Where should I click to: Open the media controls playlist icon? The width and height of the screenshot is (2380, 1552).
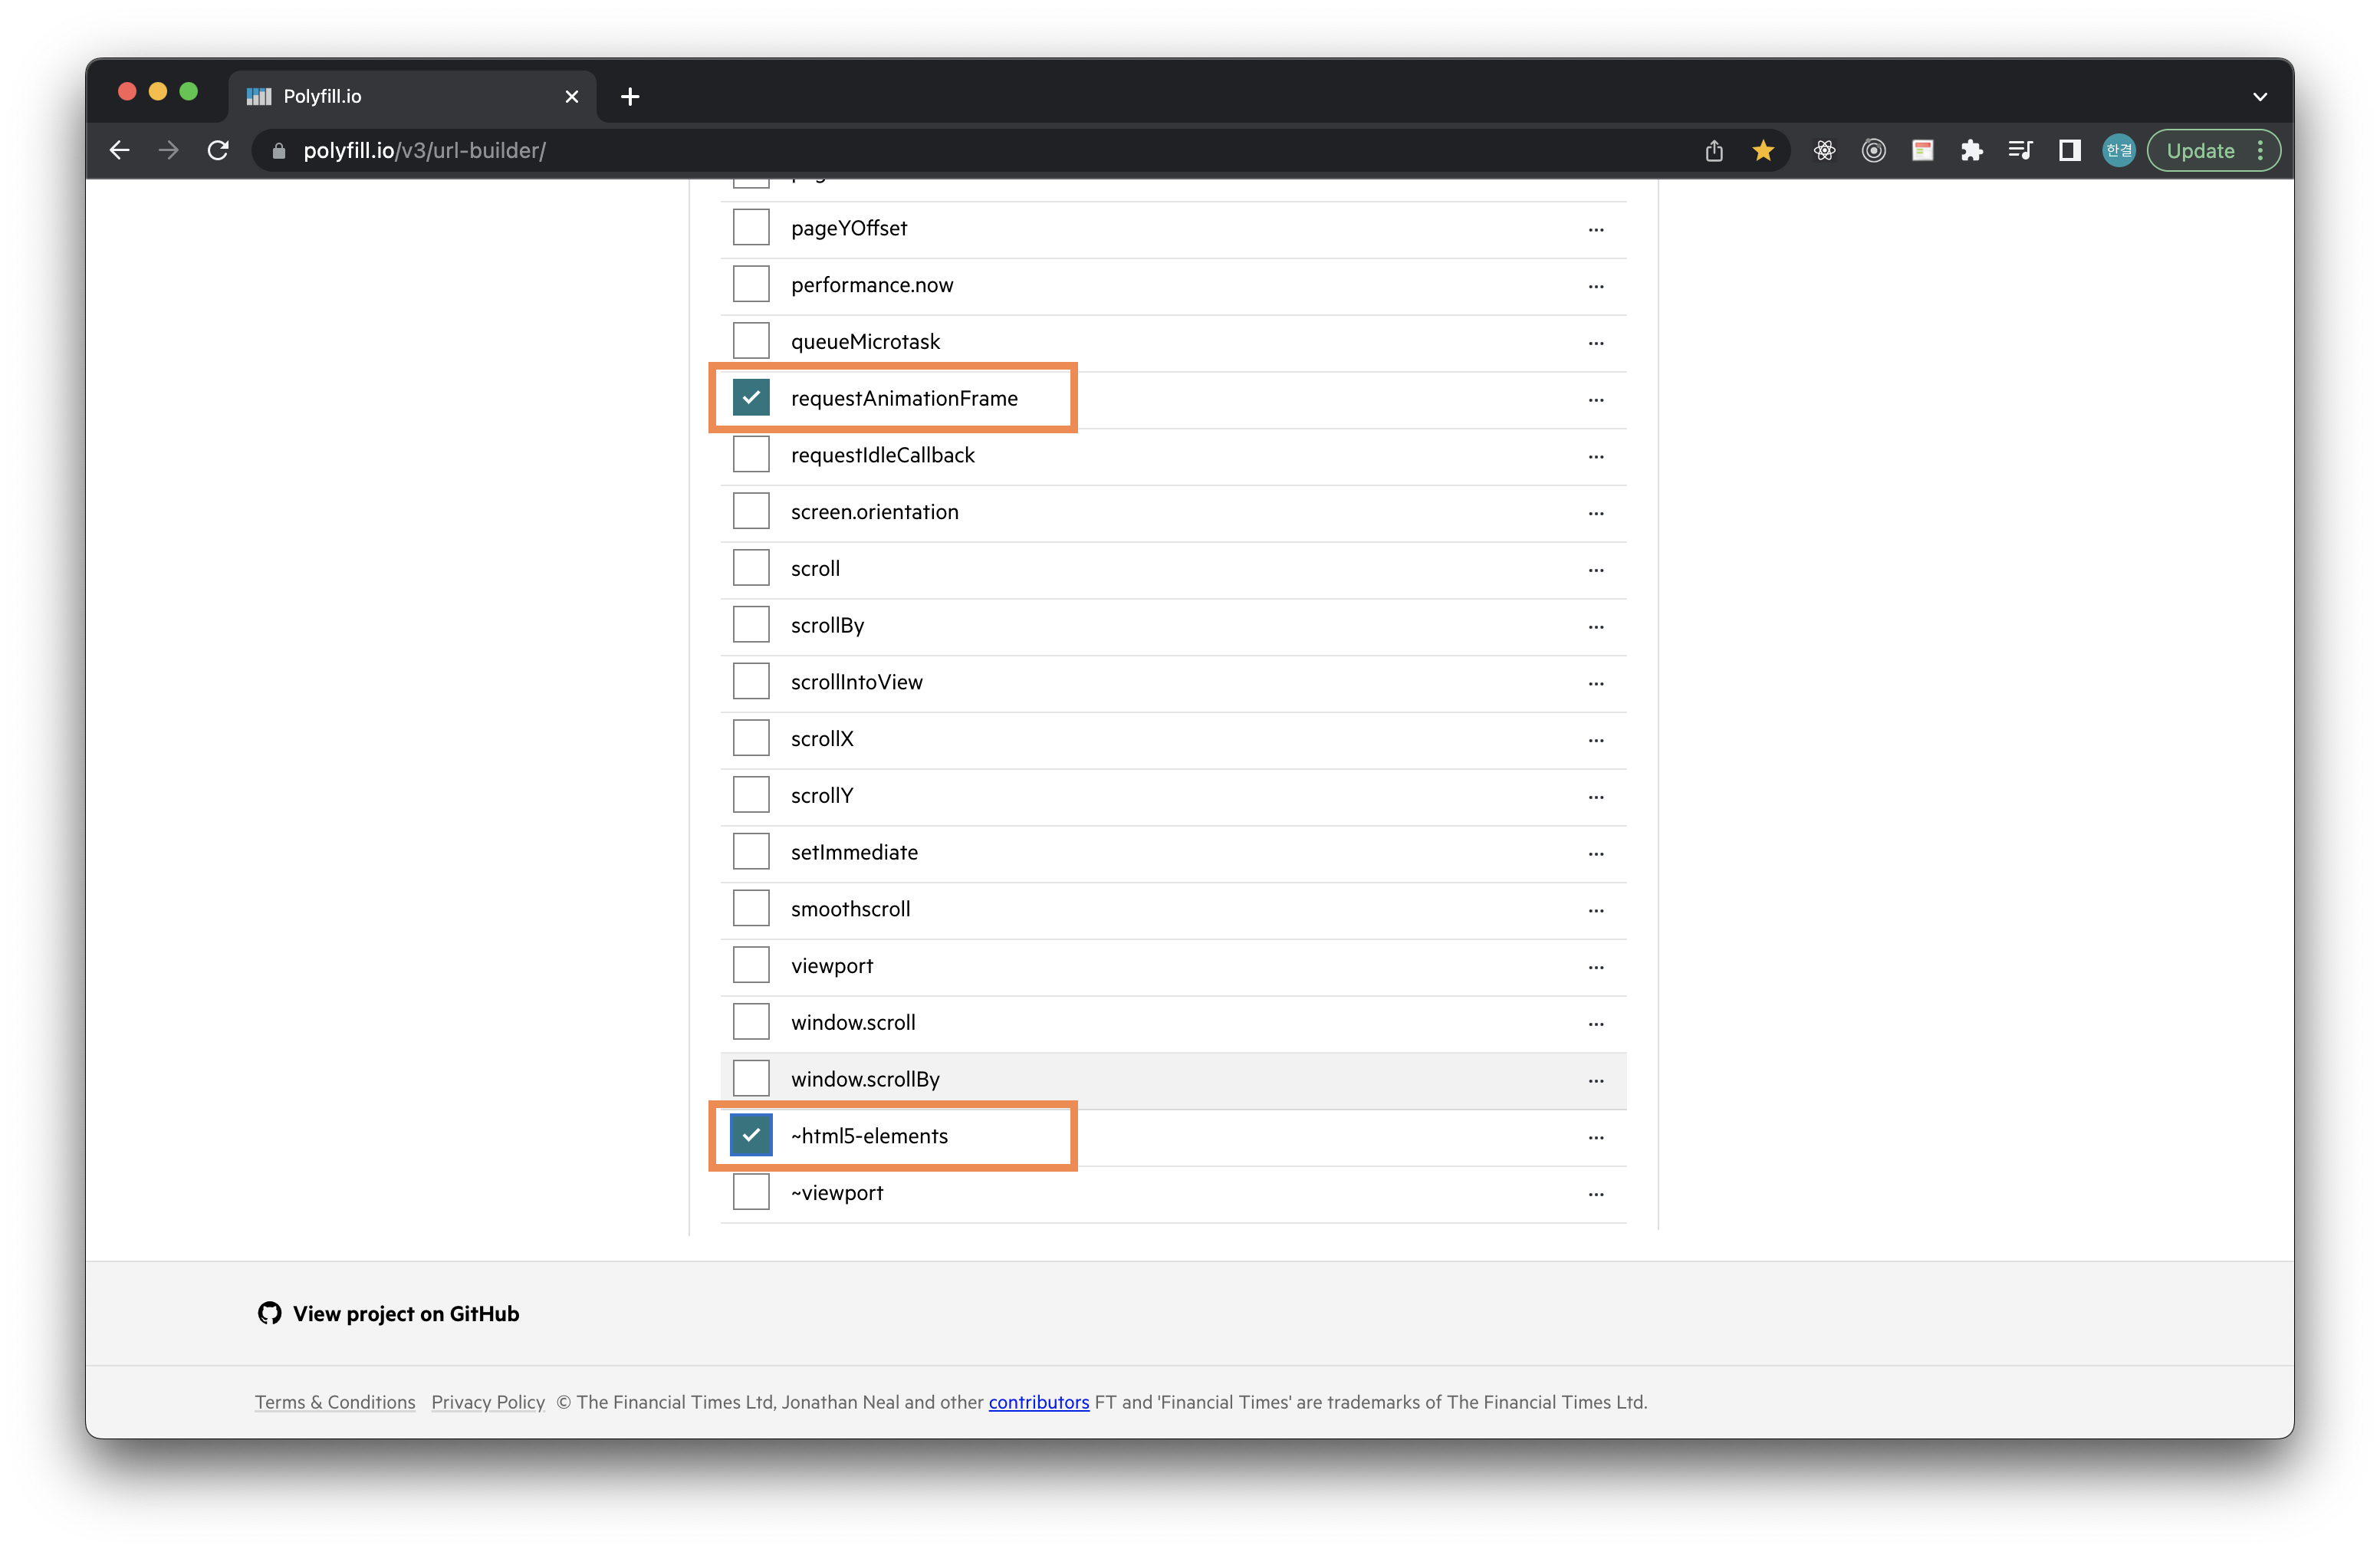(2020, 150)
